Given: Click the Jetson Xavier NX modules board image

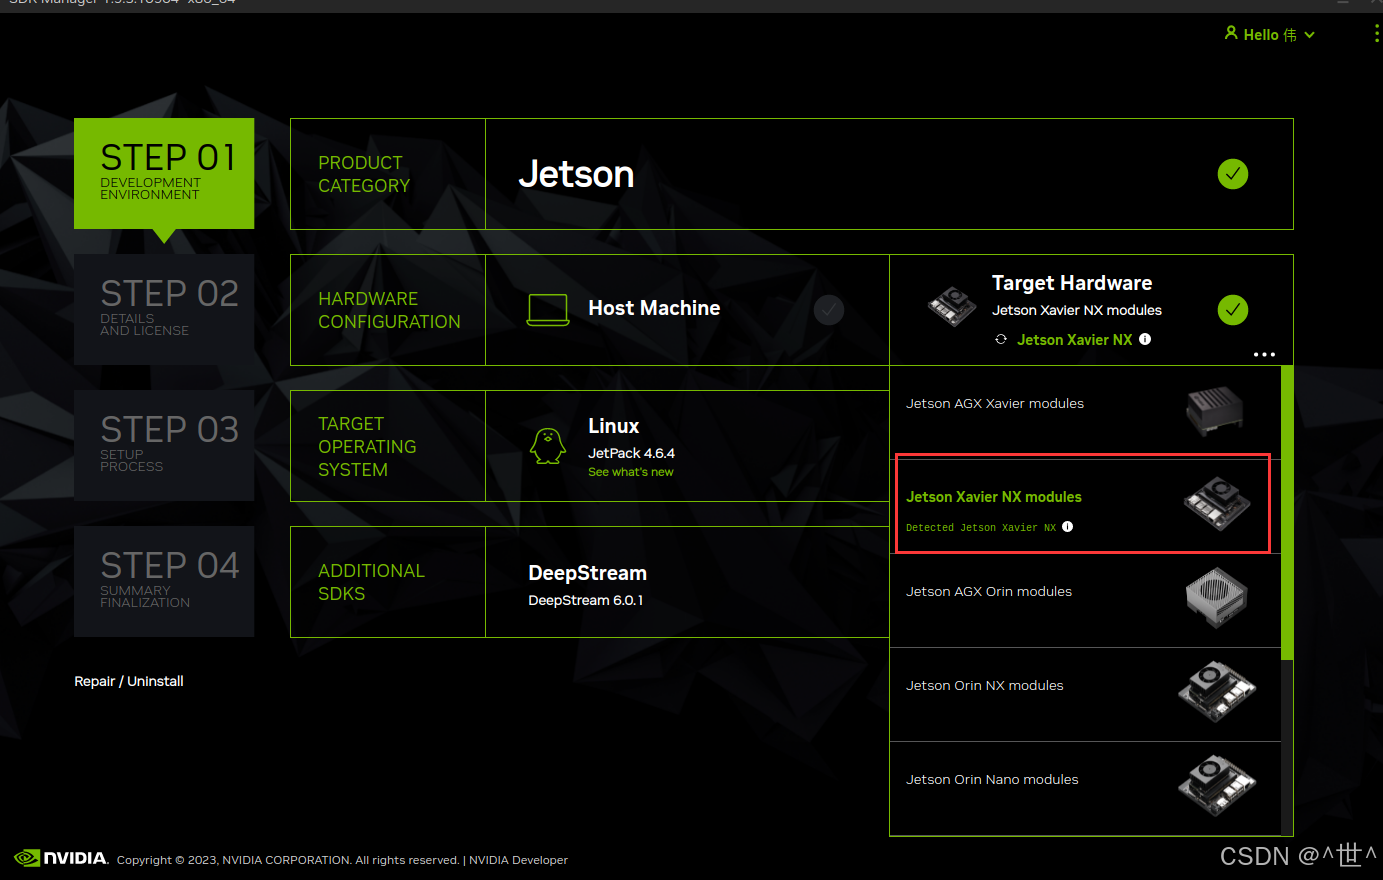Looking at the screenshot, I should (1217, 504).
